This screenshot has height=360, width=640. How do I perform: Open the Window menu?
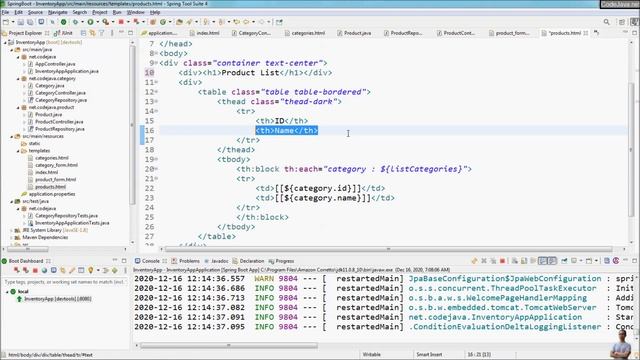click(x=136, y=12)
